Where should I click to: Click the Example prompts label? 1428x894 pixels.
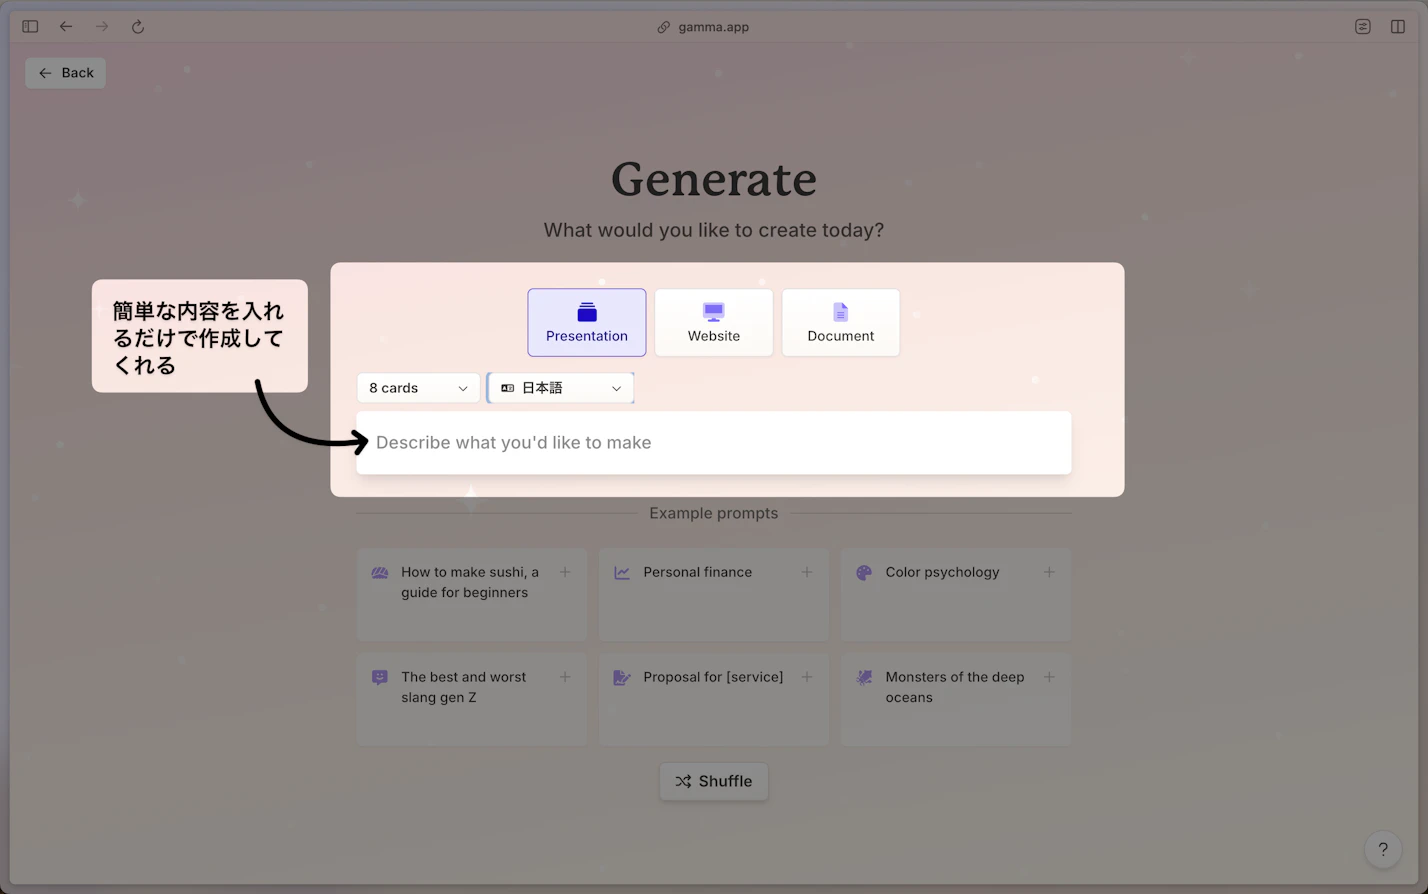pyautogui.click(x=714, y=513)
